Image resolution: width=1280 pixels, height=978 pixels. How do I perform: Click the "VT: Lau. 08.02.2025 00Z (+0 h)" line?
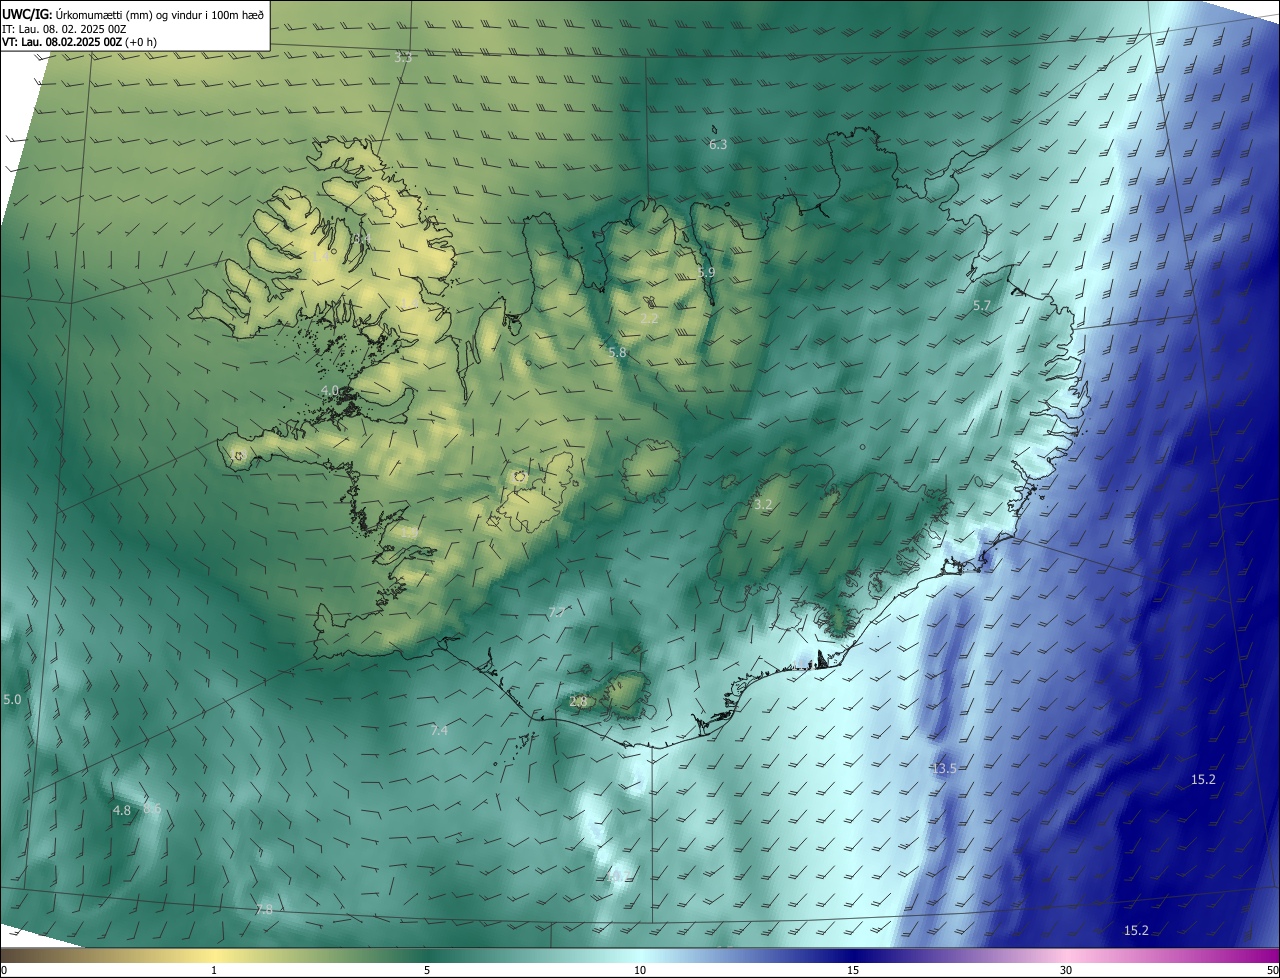click(x=79, y=42)
